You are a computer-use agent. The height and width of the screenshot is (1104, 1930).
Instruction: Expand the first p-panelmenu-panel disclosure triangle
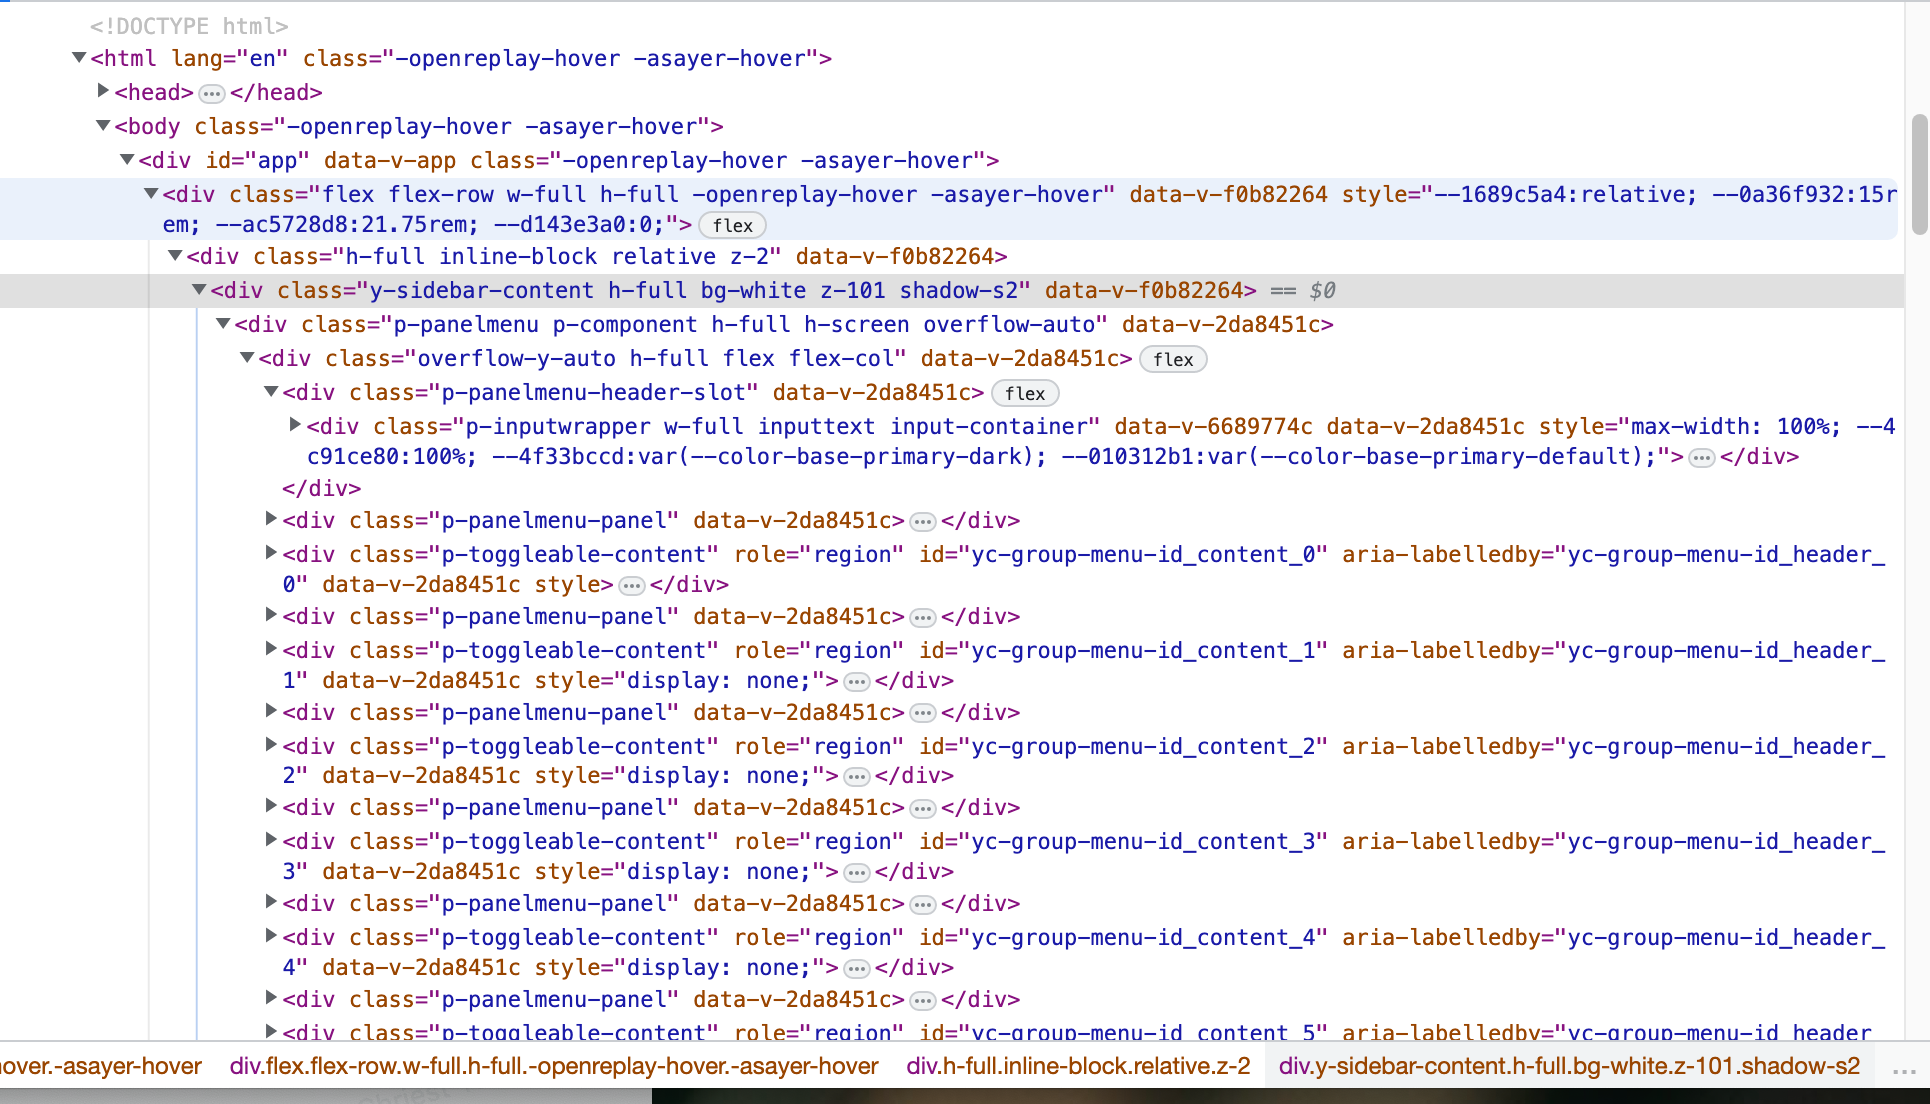pyautogui.click(x=270, y=518)
